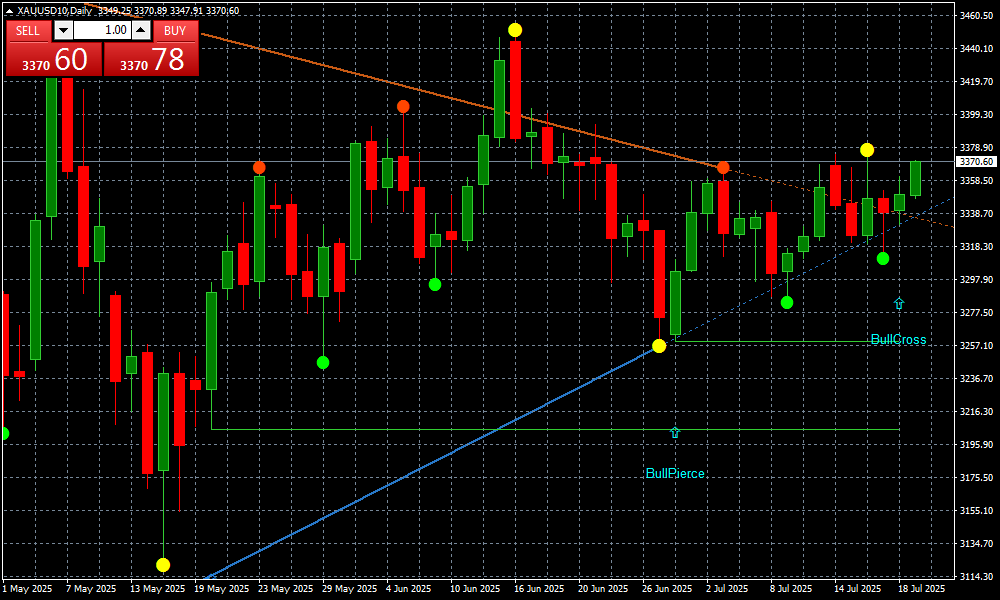
Task: Select the yellow dot at the bottom-left low
Action: [163, 565]
